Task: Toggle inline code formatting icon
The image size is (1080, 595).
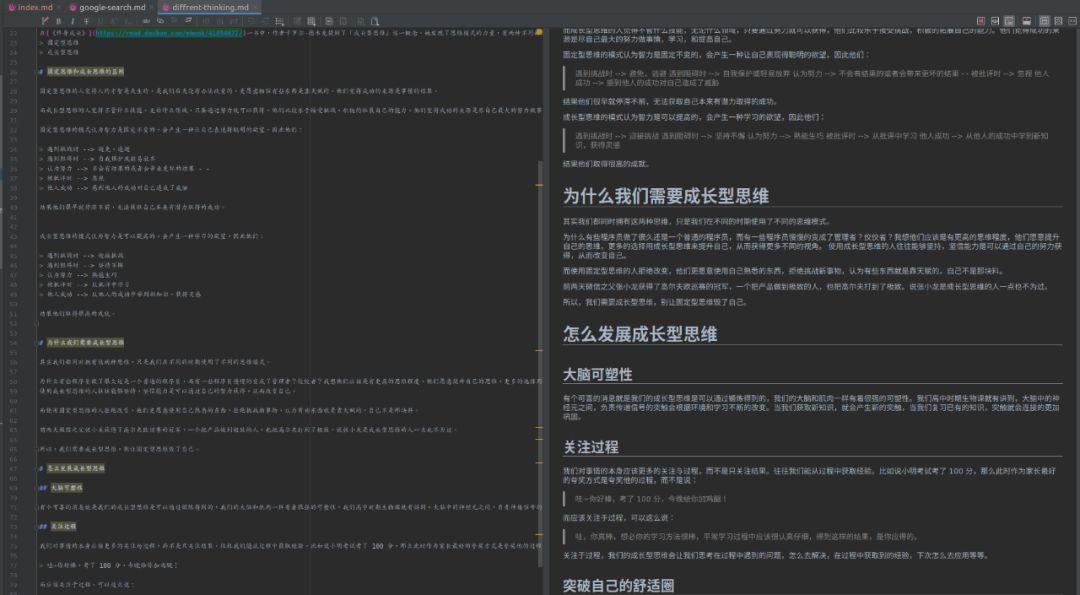Action: [x=146, y=21]
